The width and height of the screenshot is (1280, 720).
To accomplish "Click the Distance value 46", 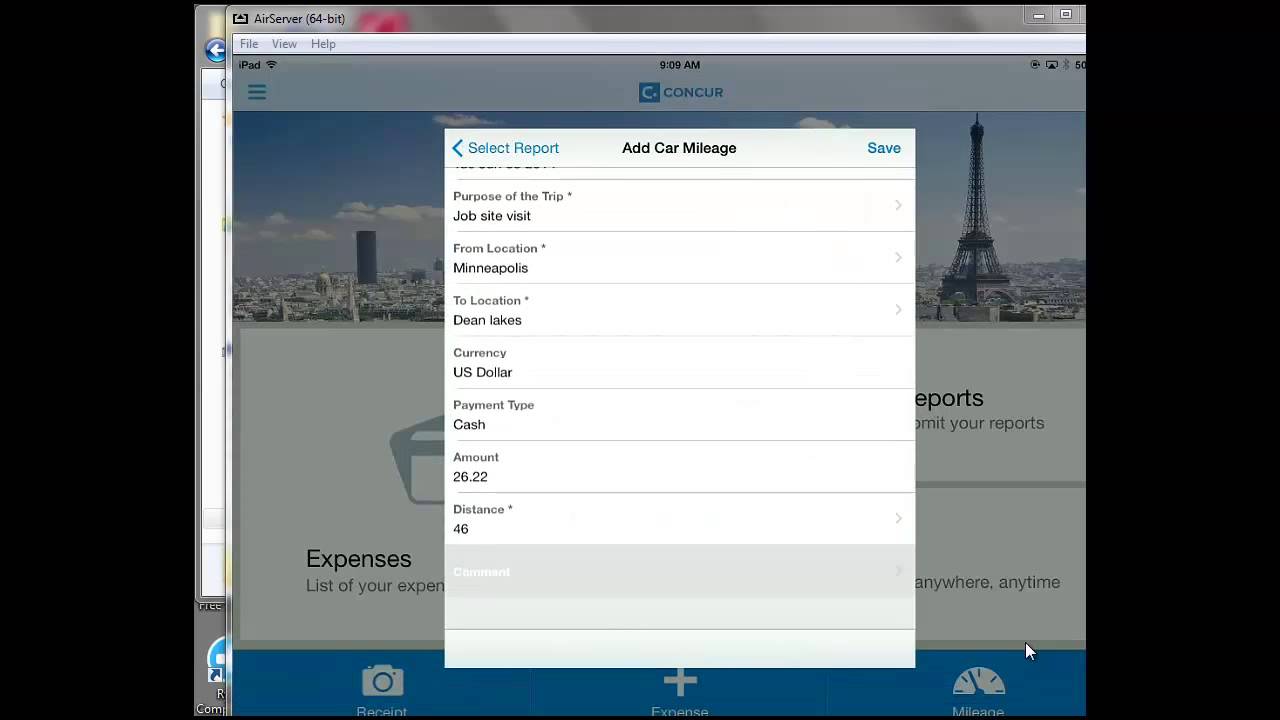I will pos(461,529).
